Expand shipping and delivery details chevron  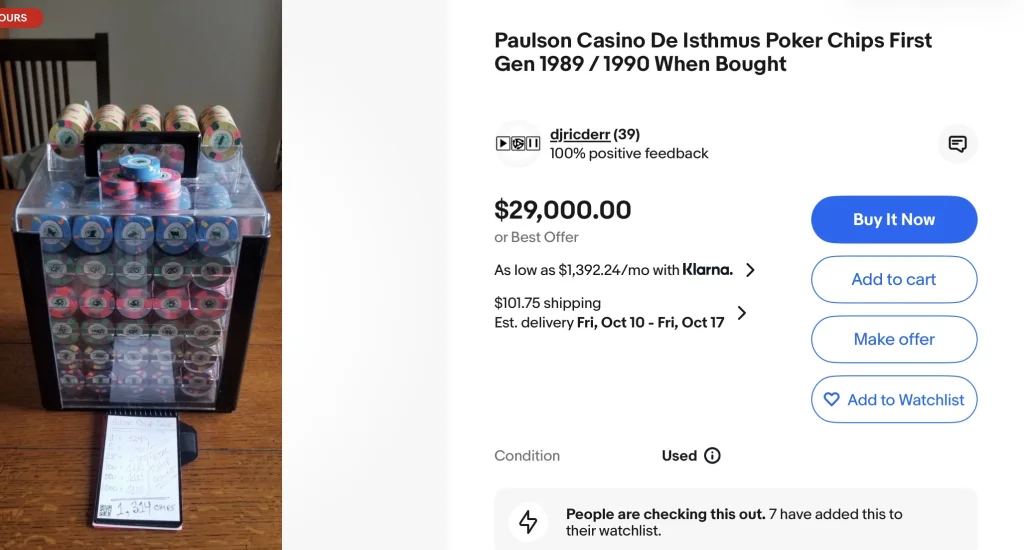pos(742,312)
